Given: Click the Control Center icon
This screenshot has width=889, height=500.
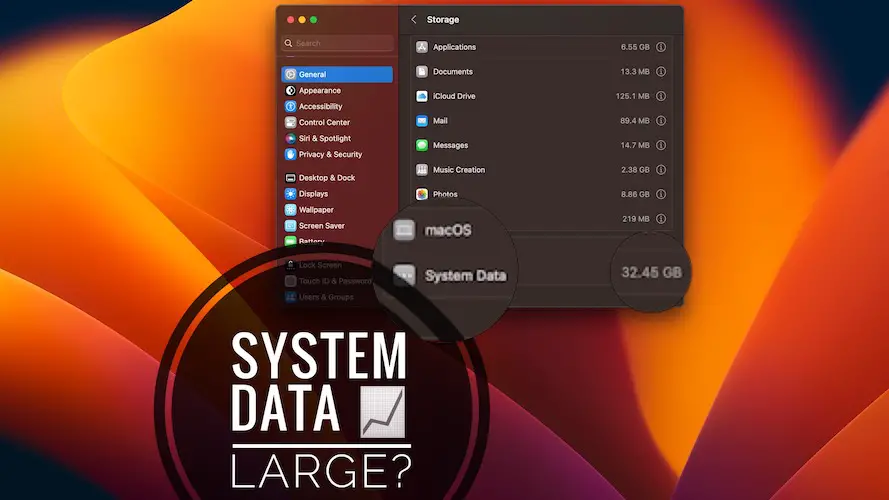Looking at the screenshot, I should coord(290,122).
